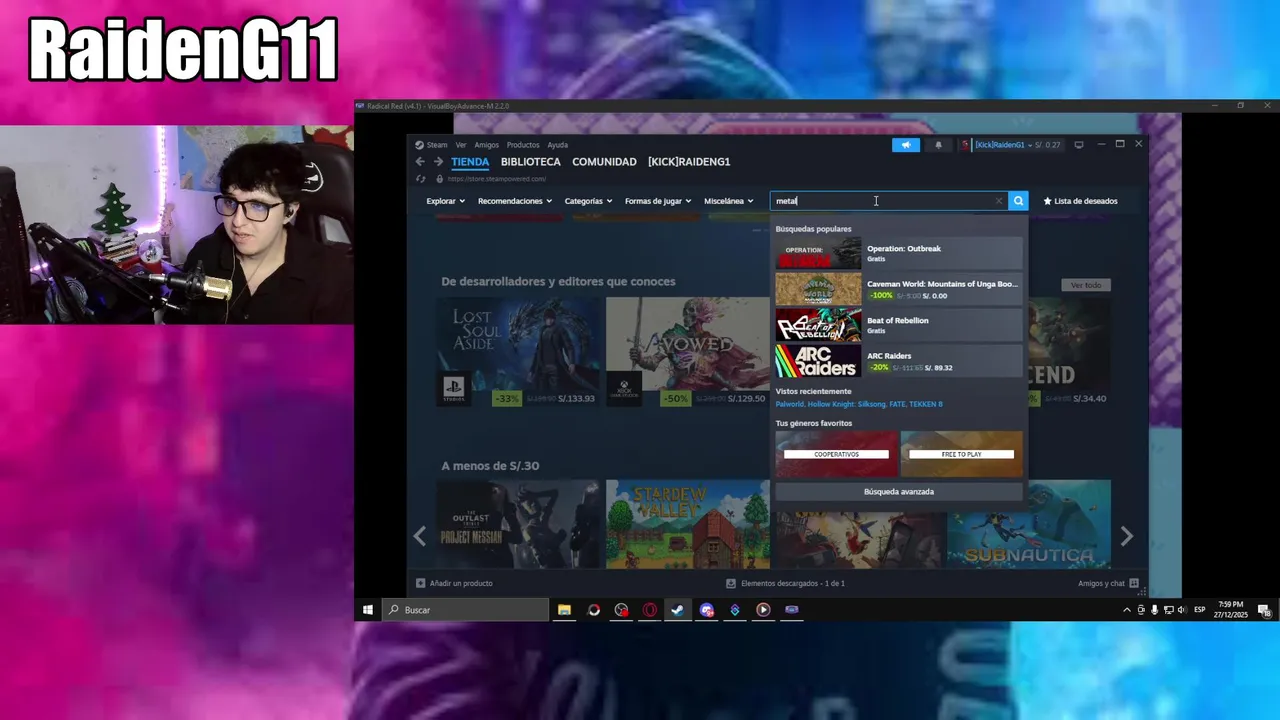Image resolution: width=1280 pixels, height=720 pixels.
Task: Click the Steam announcements megaphone icon
Action: (905, 145)
